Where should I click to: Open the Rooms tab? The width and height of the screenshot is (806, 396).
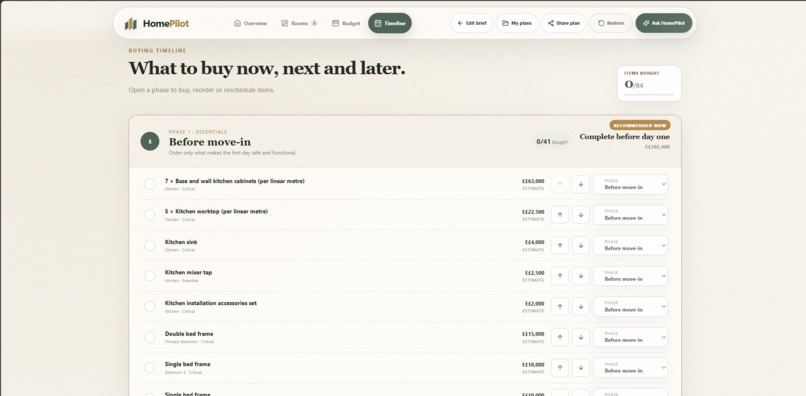pyautogui.click(x=299, y=23)
